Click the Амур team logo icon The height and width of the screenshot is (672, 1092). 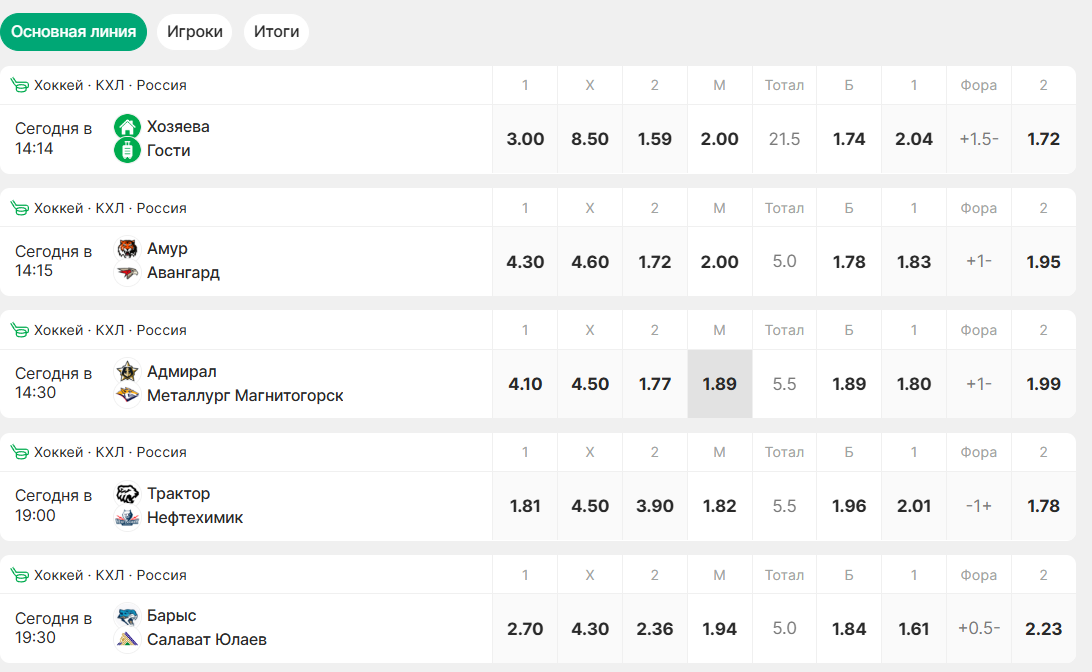pyautogui.click(x=127, y=249)
